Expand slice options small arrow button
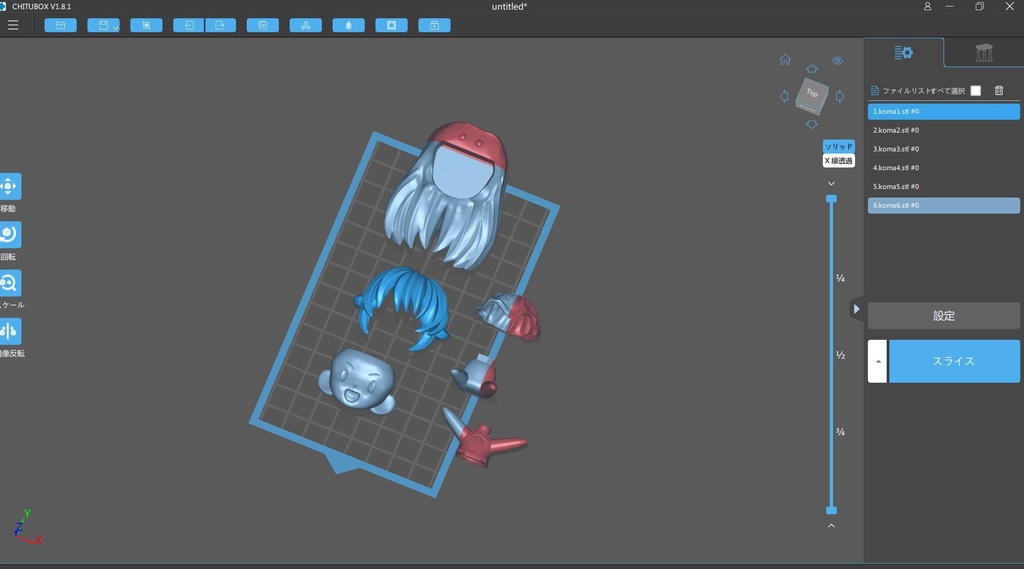Viewport: 1024px width, 569px height. 878,361
